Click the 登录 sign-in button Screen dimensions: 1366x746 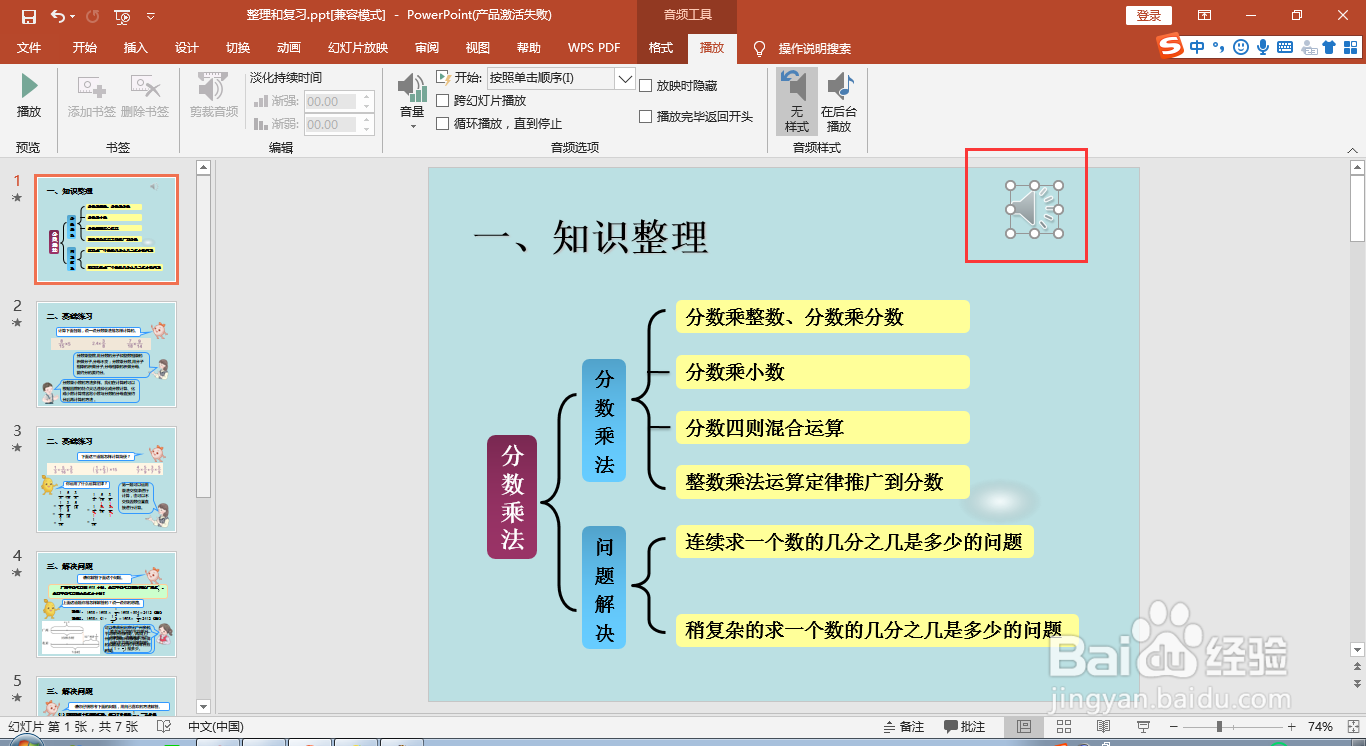1149,16
